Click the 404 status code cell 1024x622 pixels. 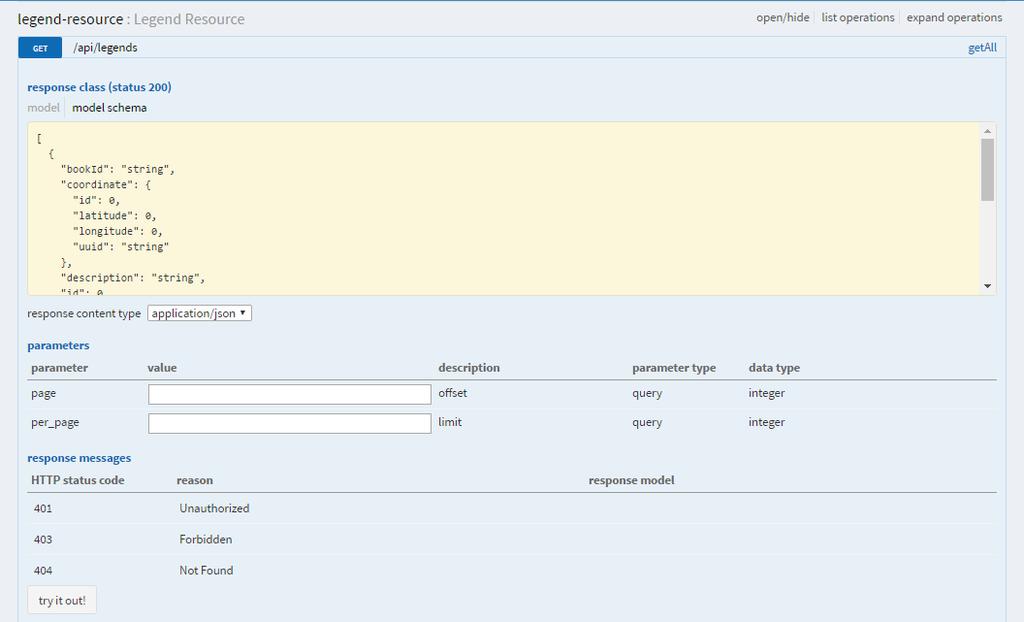[42, 570]
